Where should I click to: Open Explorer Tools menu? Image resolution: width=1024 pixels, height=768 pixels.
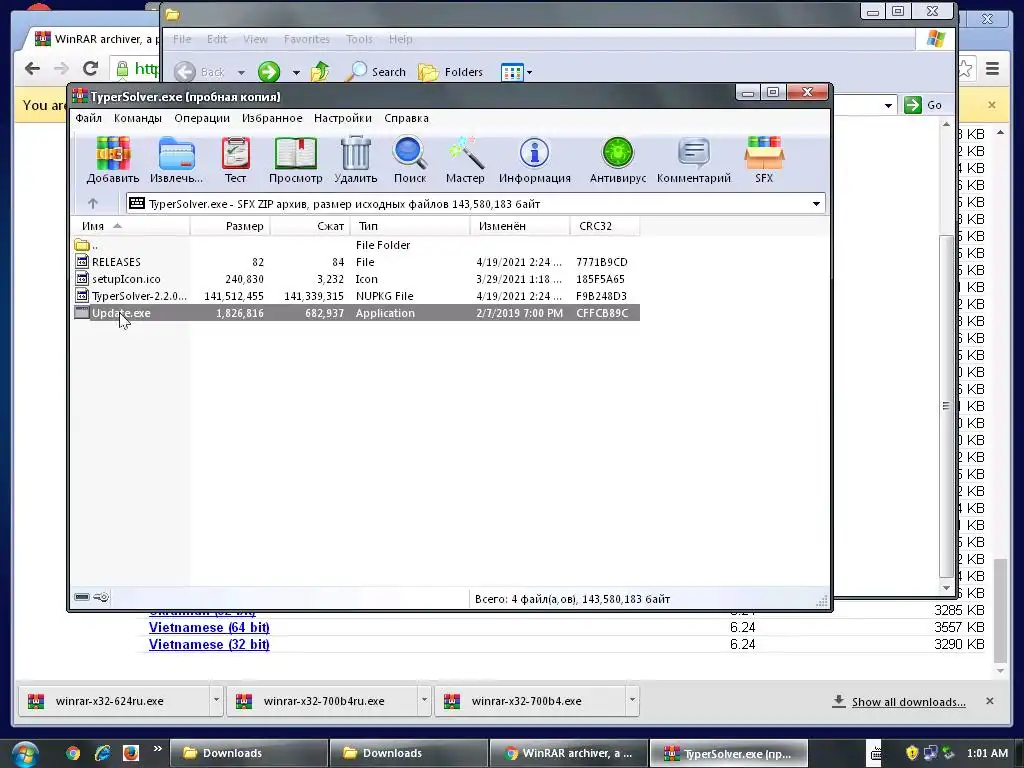coord(359,39)
